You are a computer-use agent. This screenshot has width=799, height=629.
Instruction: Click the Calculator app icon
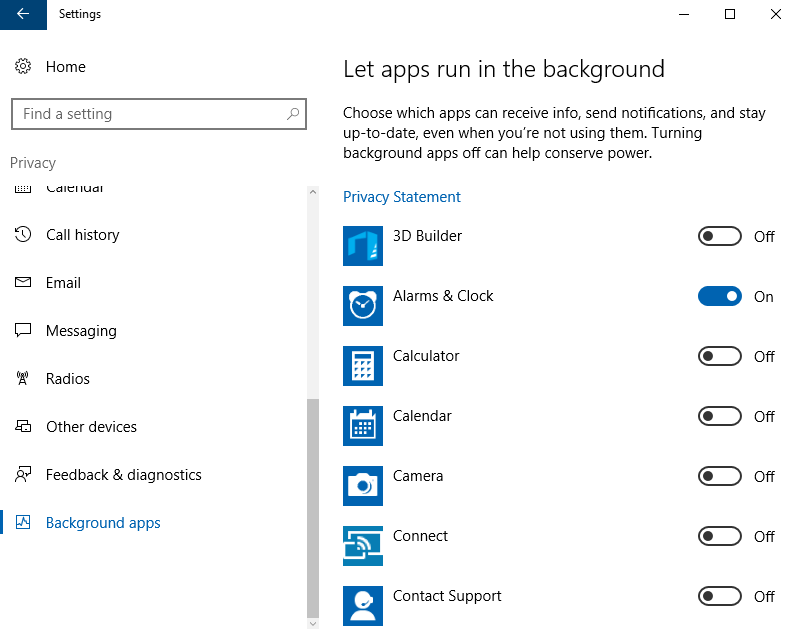pos(363,366)
